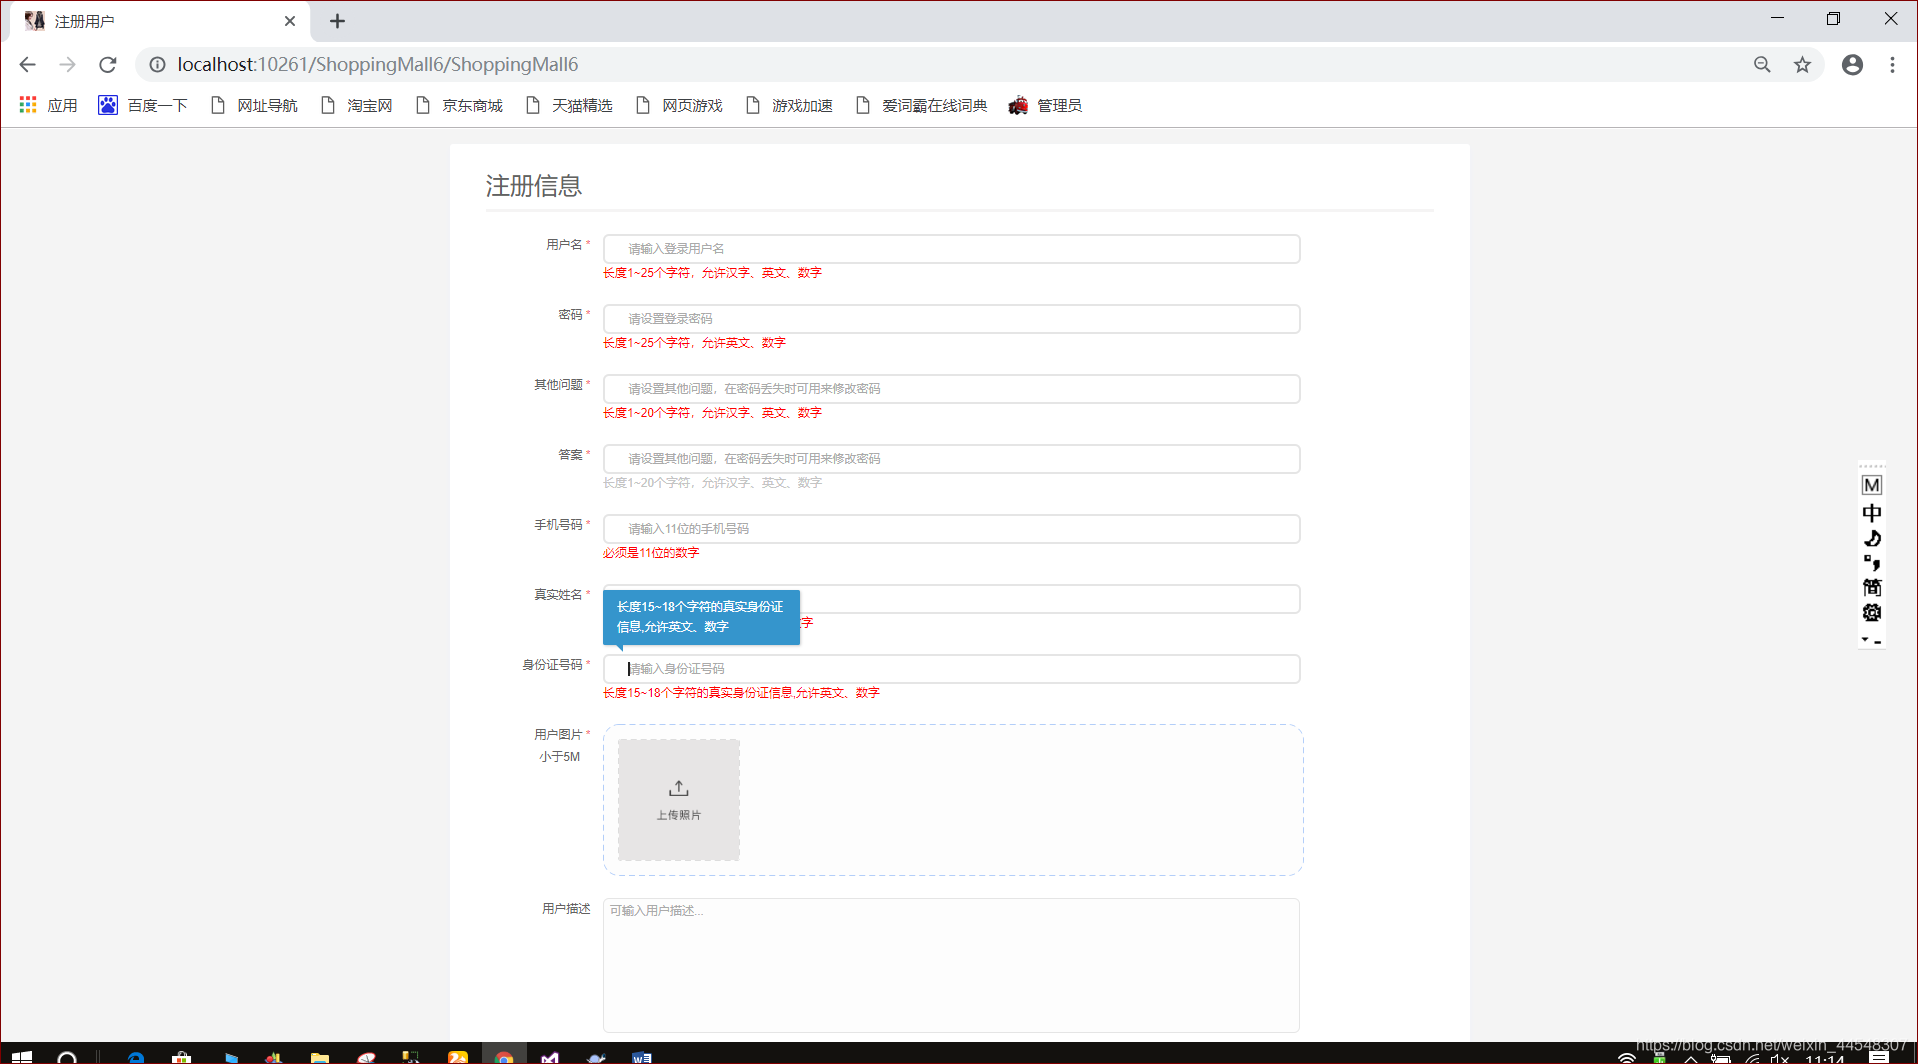1918x1064 pixels.
Task: Focus the 用户名 input field
Action: pyautogui.click(x=951, y=249)
